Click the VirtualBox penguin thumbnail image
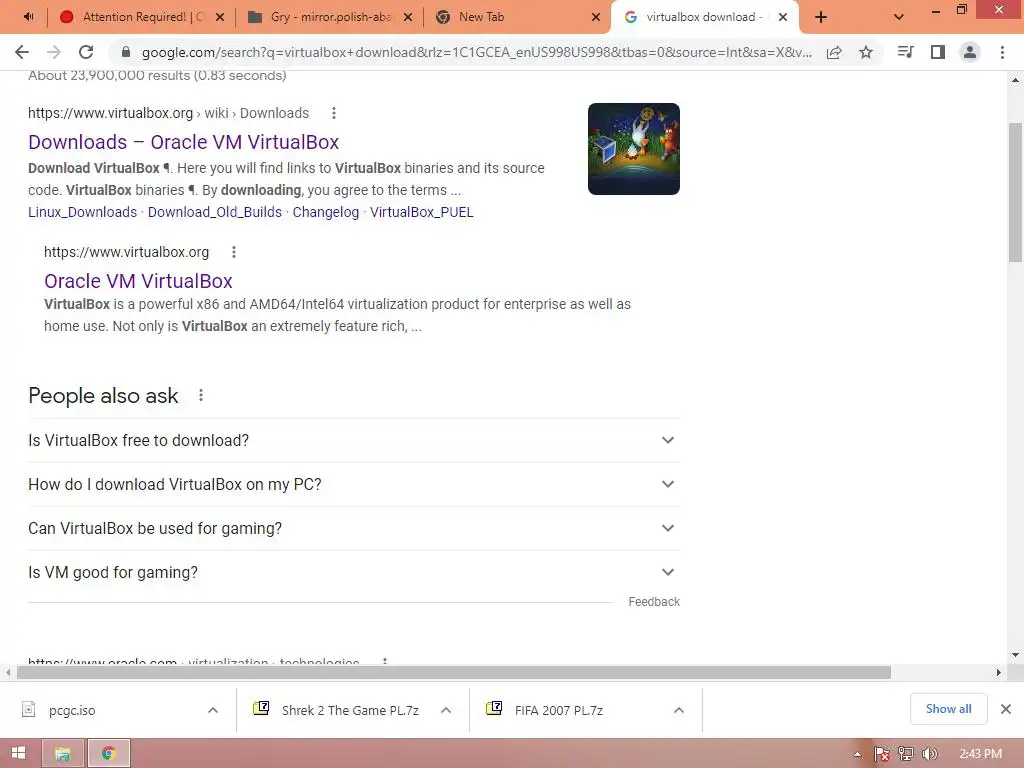 coord(633,149)
